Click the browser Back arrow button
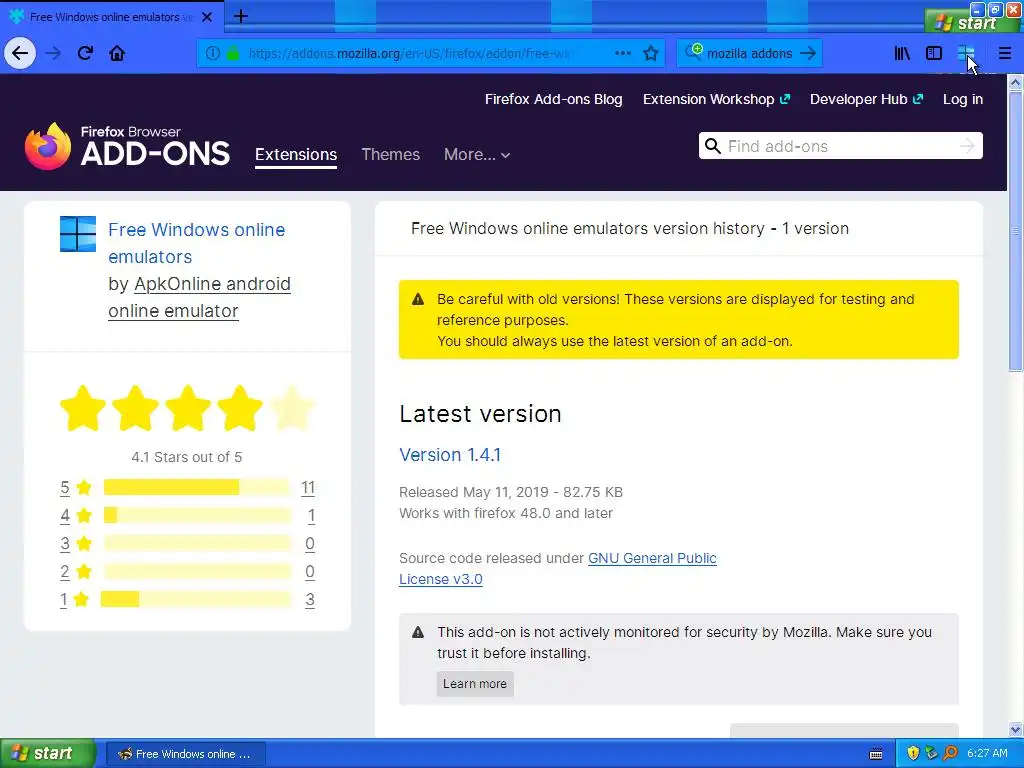1024x768 pixels. coord(20,53)
